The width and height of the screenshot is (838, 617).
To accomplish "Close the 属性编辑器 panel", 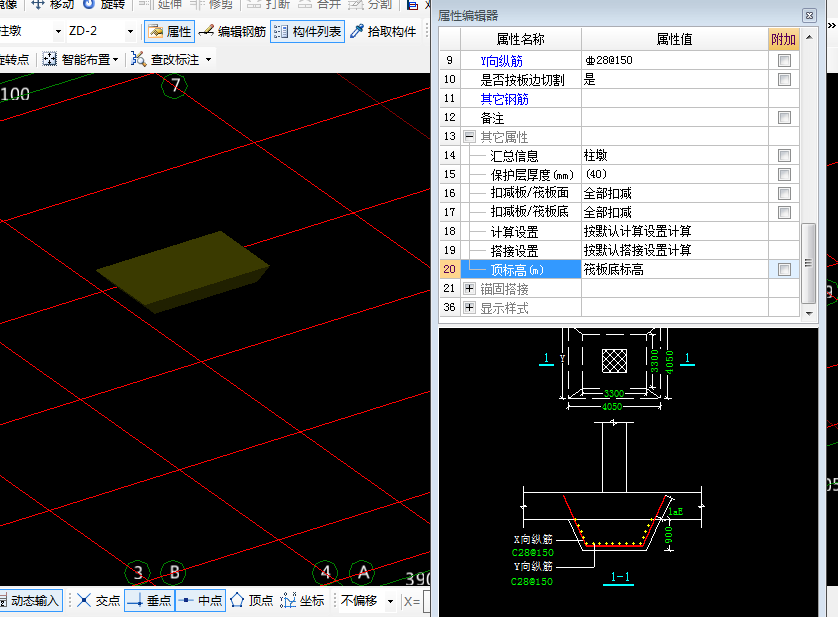I will (809, 16).
